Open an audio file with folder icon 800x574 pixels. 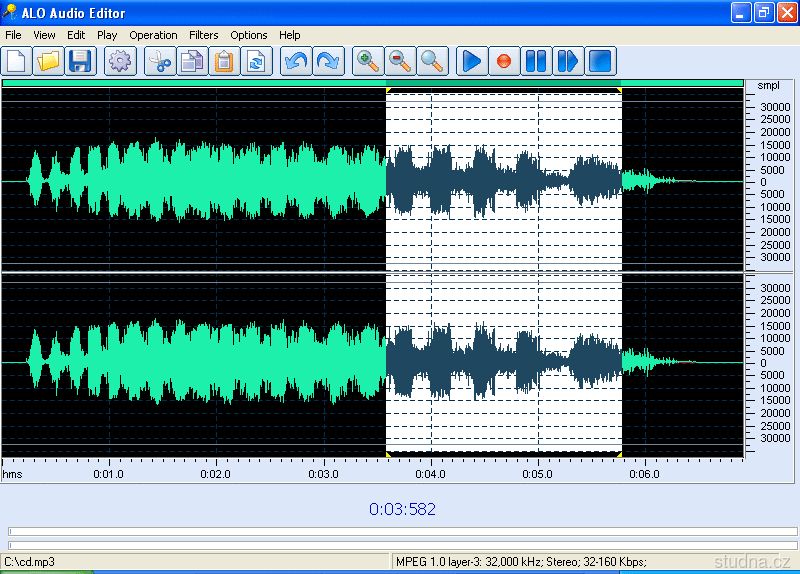(48, 61)
